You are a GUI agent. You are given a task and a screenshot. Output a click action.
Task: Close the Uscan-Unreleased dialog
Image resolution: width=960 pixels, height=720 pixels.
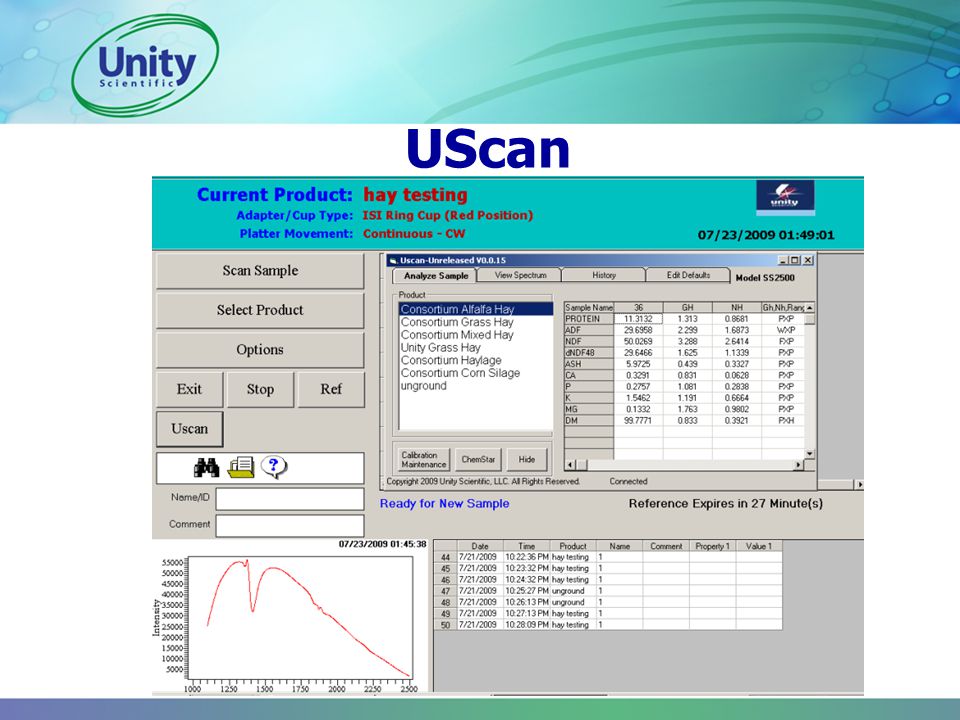pos(808,260)
